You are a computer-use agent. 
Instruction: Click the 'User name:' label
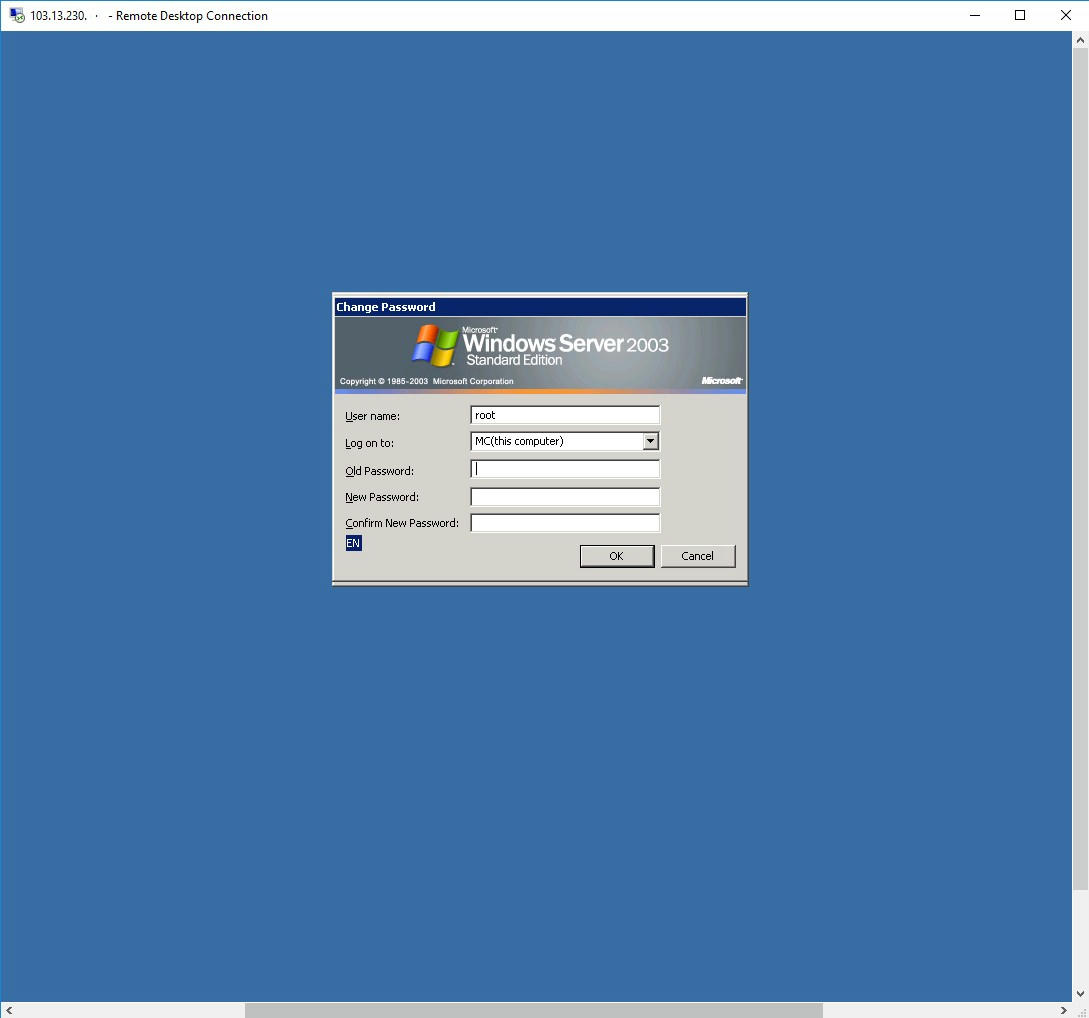(372, 416)
